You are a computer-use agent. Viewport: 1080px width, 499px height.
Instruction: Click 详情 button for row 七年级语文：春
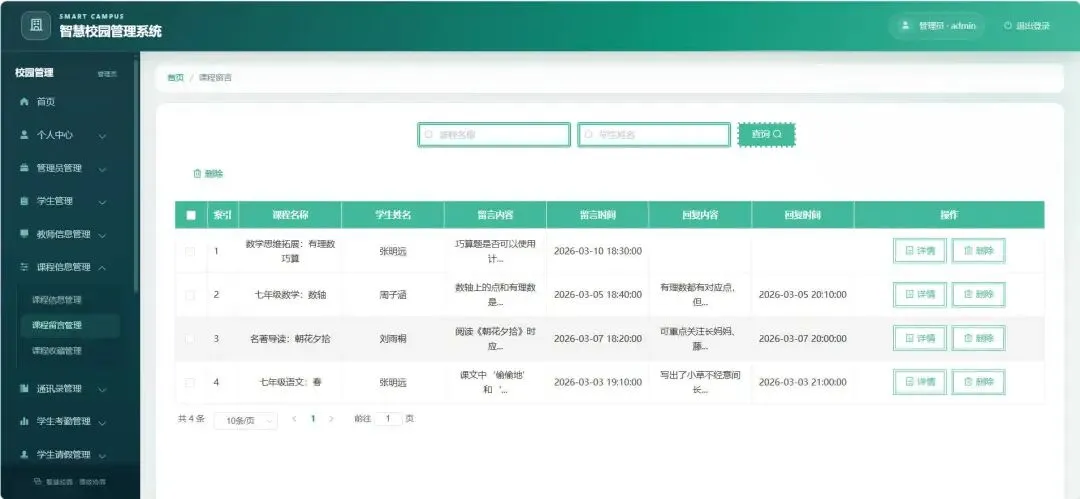(x=920, y=382)
